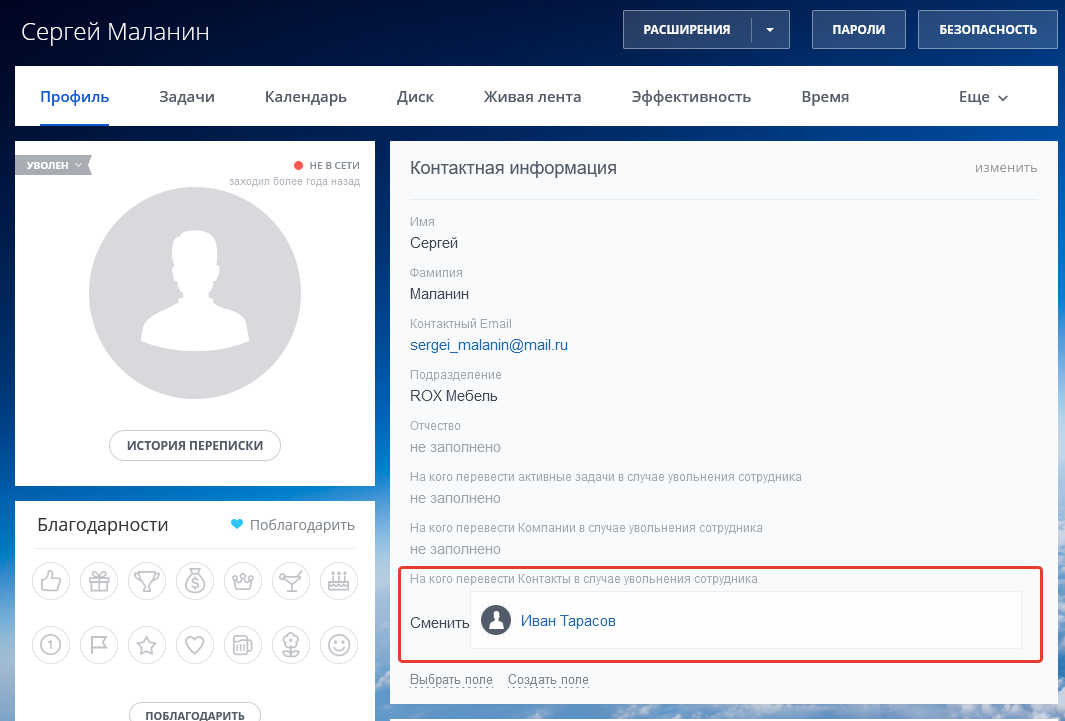Screen dimensions: 1065x721
Task: Open the Календарь tab
Action: point(305,97)
